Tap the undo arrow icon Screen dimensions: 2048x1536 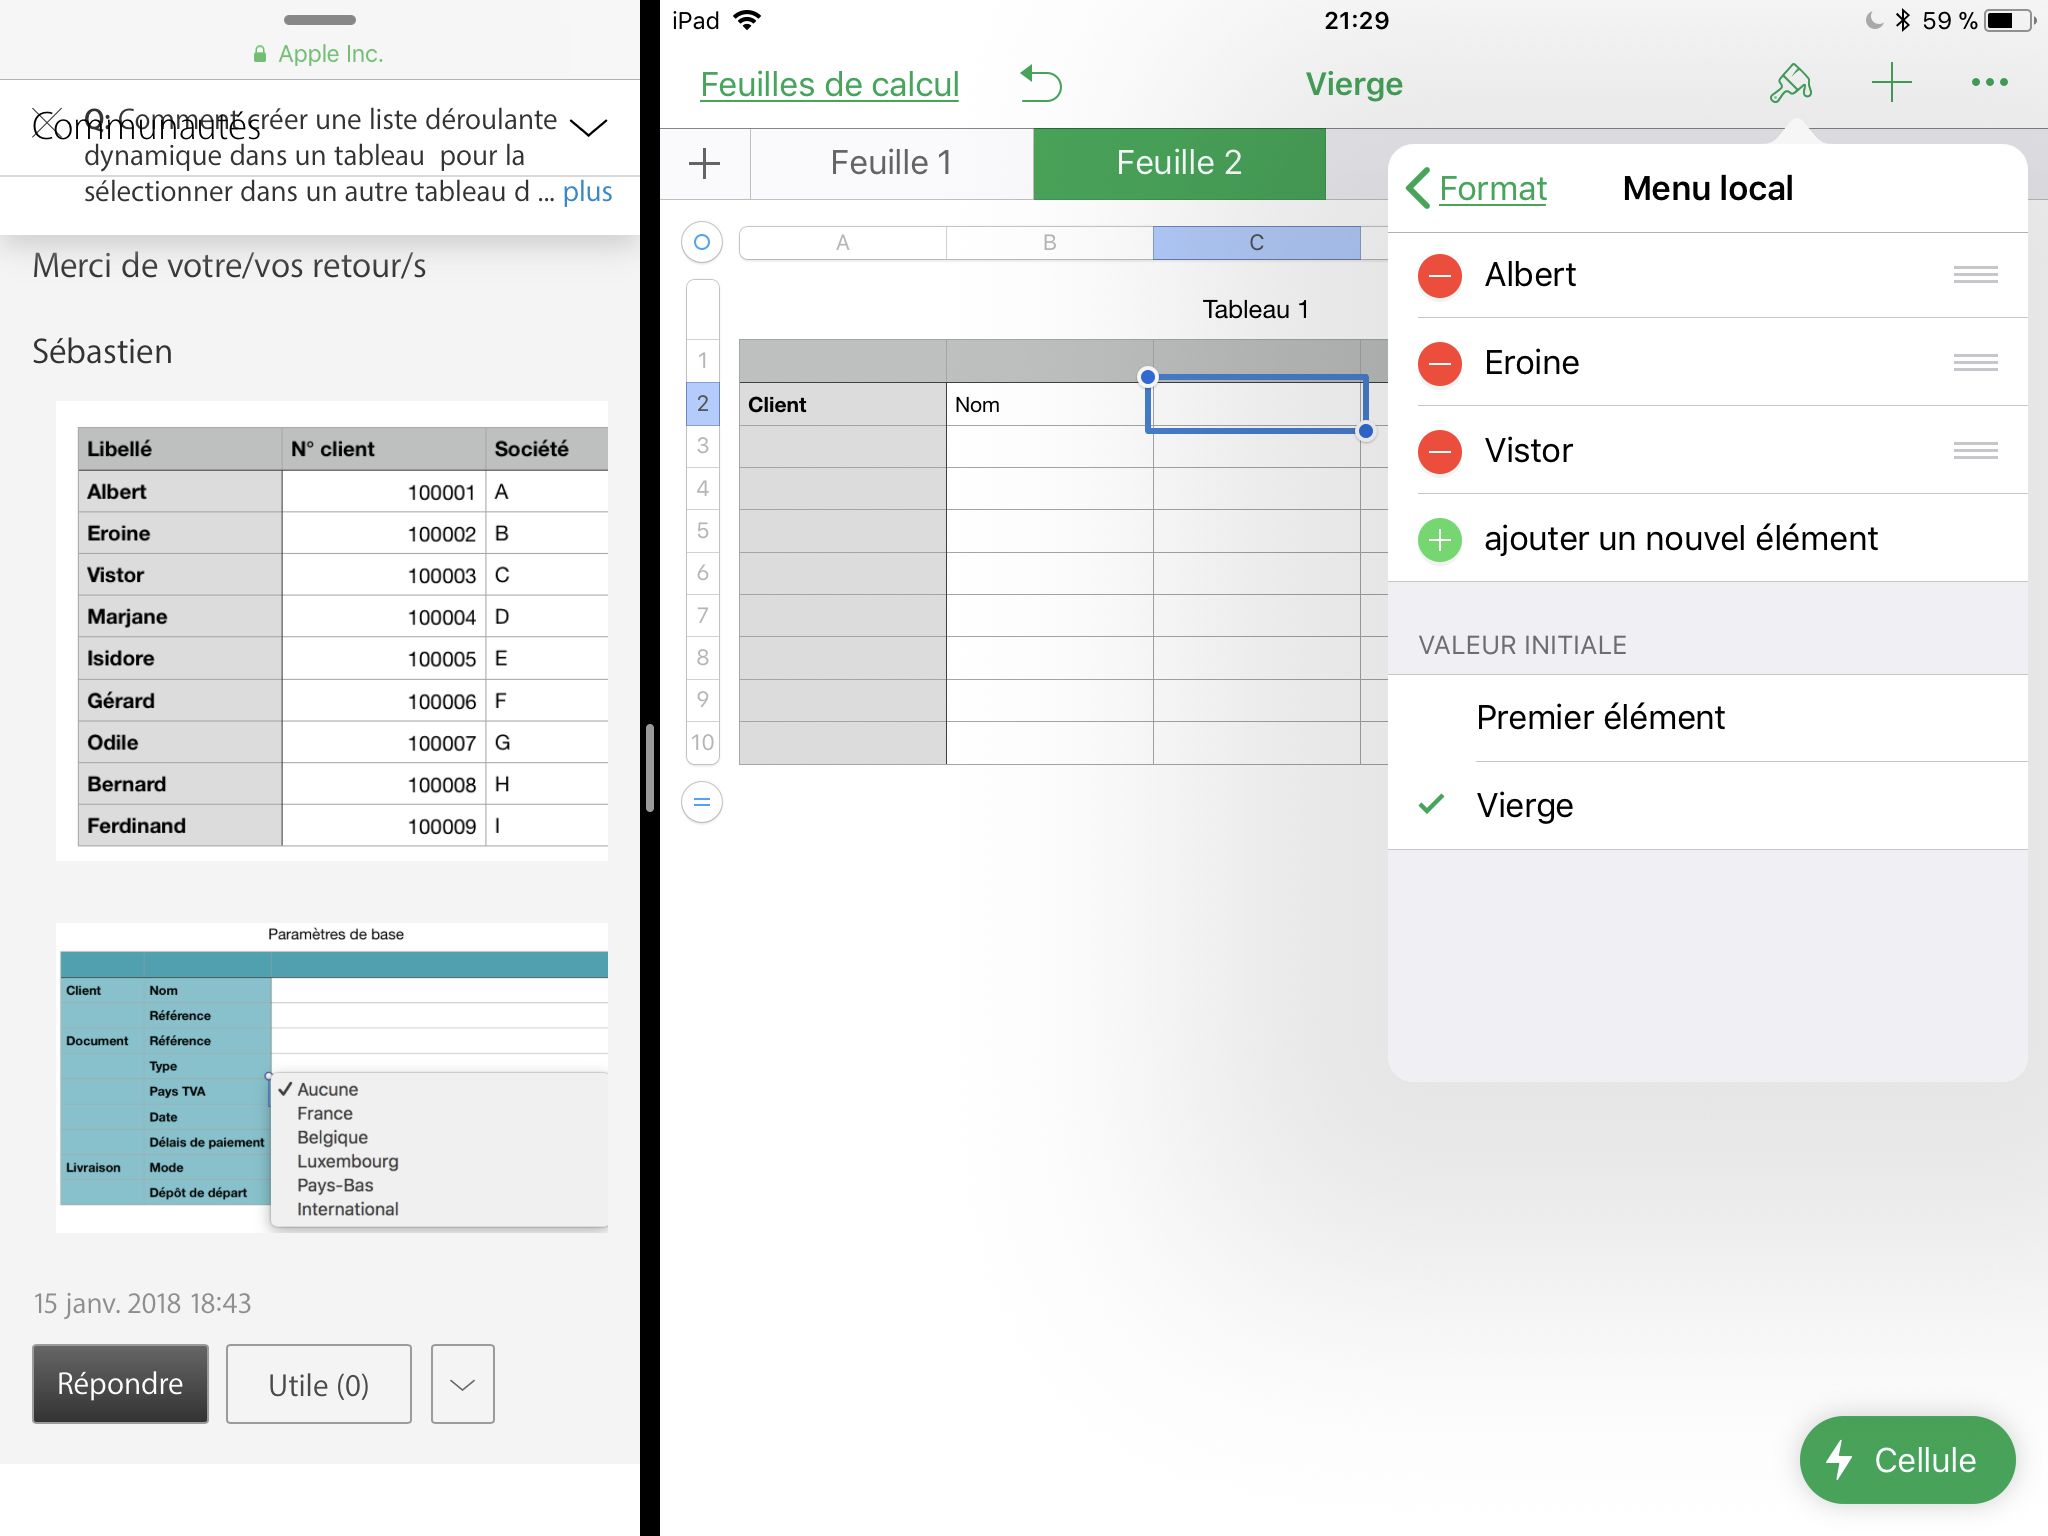(1041, 84)
